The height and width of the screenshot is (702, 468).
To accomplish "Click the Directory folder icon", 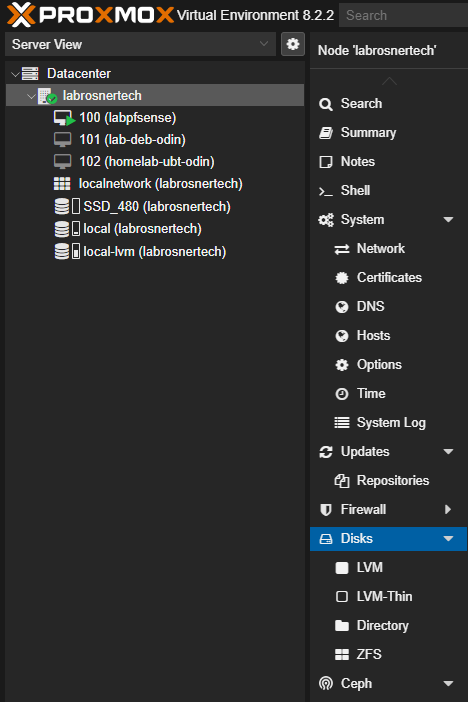I will click(x=342, y=625).
